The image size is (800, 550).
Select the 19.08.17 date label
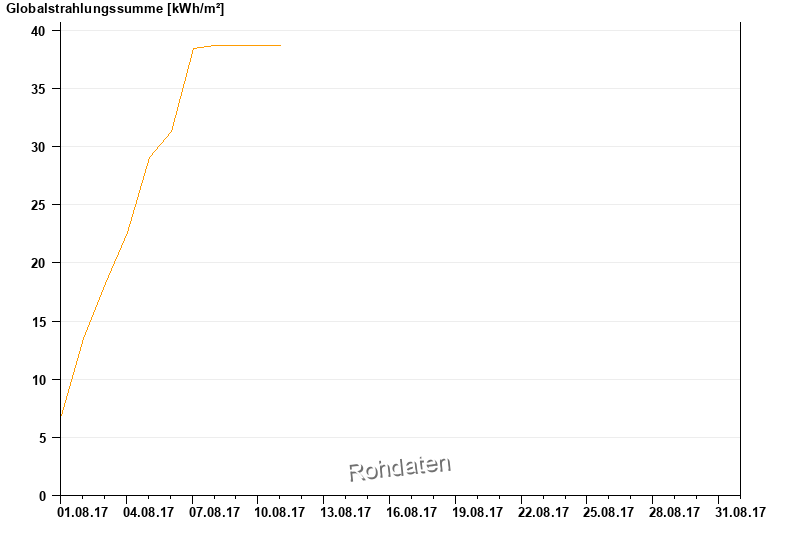pos(478,513)
